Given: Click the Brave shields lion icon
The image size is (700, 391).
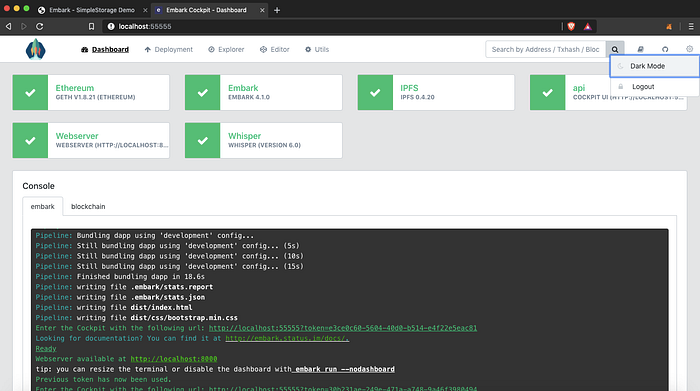Looking at the screenshot, I should pyautogui.click(x=571, y=26).
